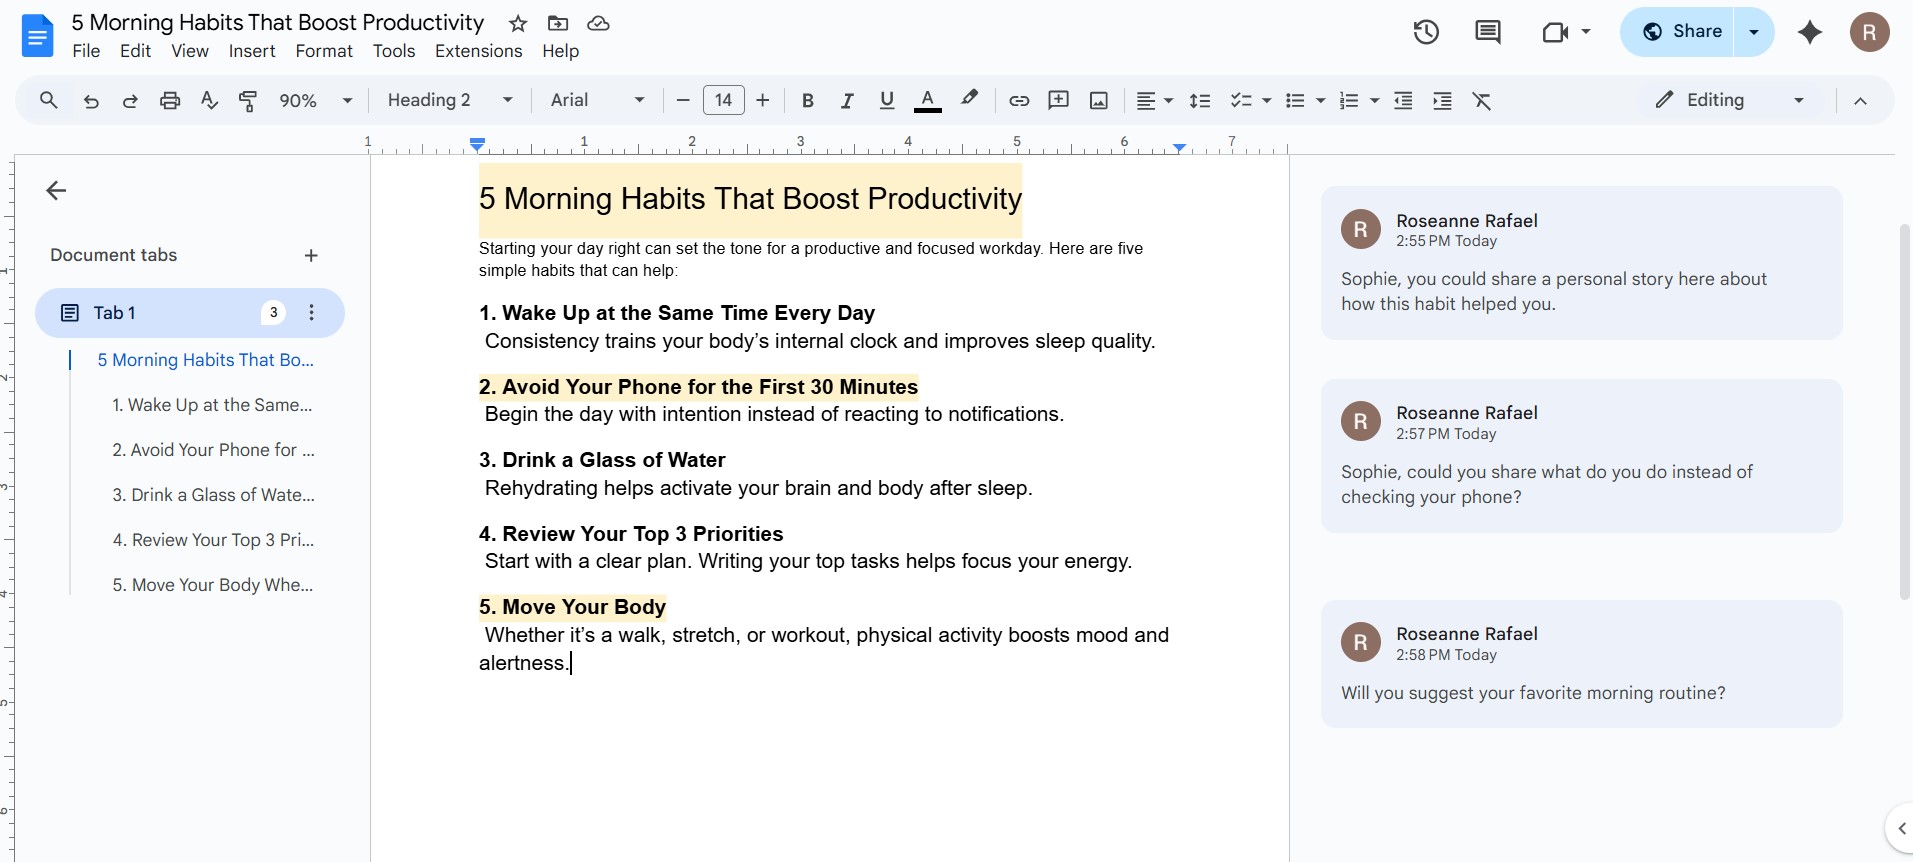
Task: Jump to '4. Review Your Top 3 Pri...' outline heading
Action: 213,540
